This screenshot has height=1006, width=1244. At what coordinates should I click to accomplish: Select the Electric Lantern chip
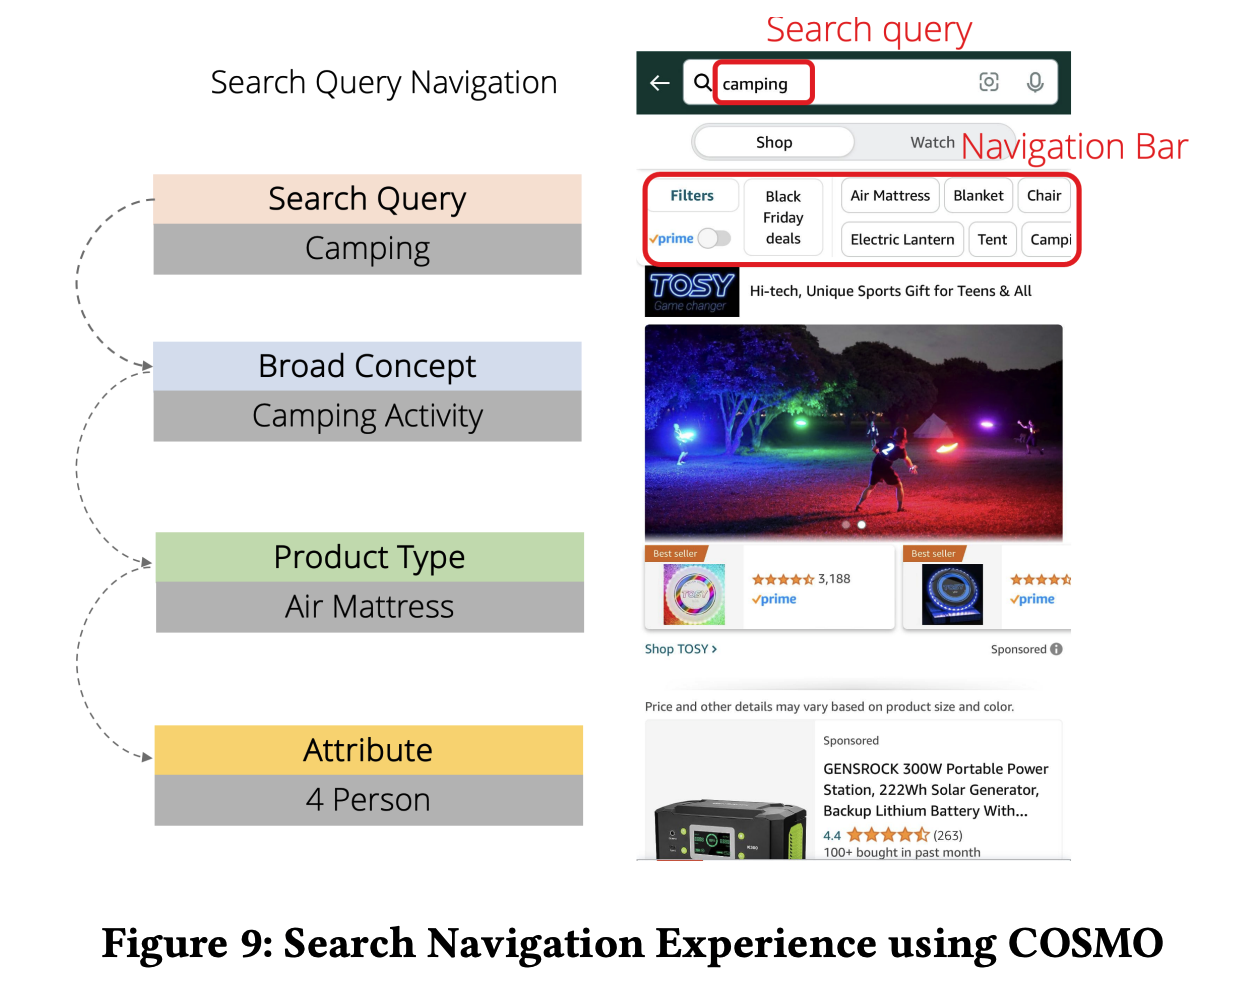[x=902, y=240]
